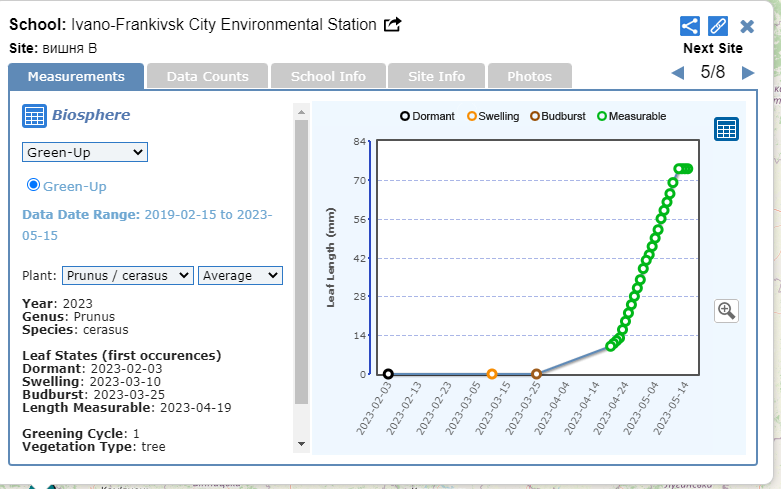Open the Green-Up protocol dropdown
Image resolution: width=781 pixels, height=489 pixels.
click(85, 152)
